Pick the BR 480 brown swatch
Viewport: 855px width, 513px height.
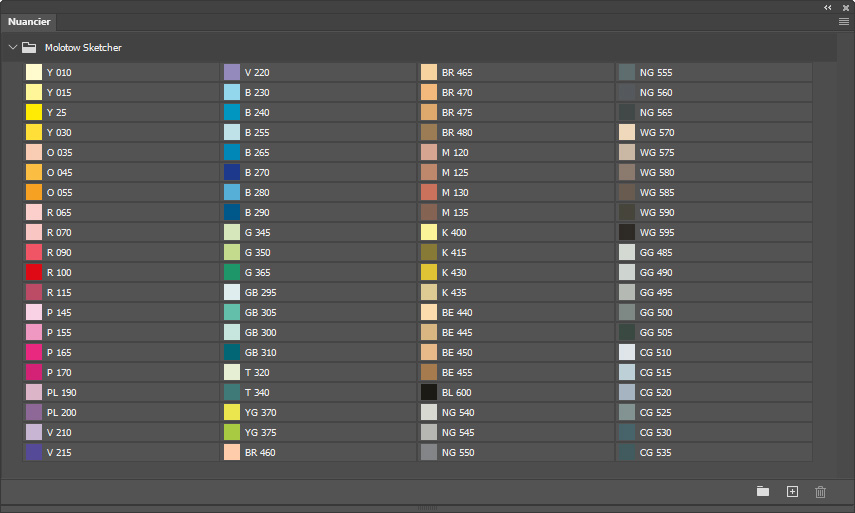pos(429,132)
